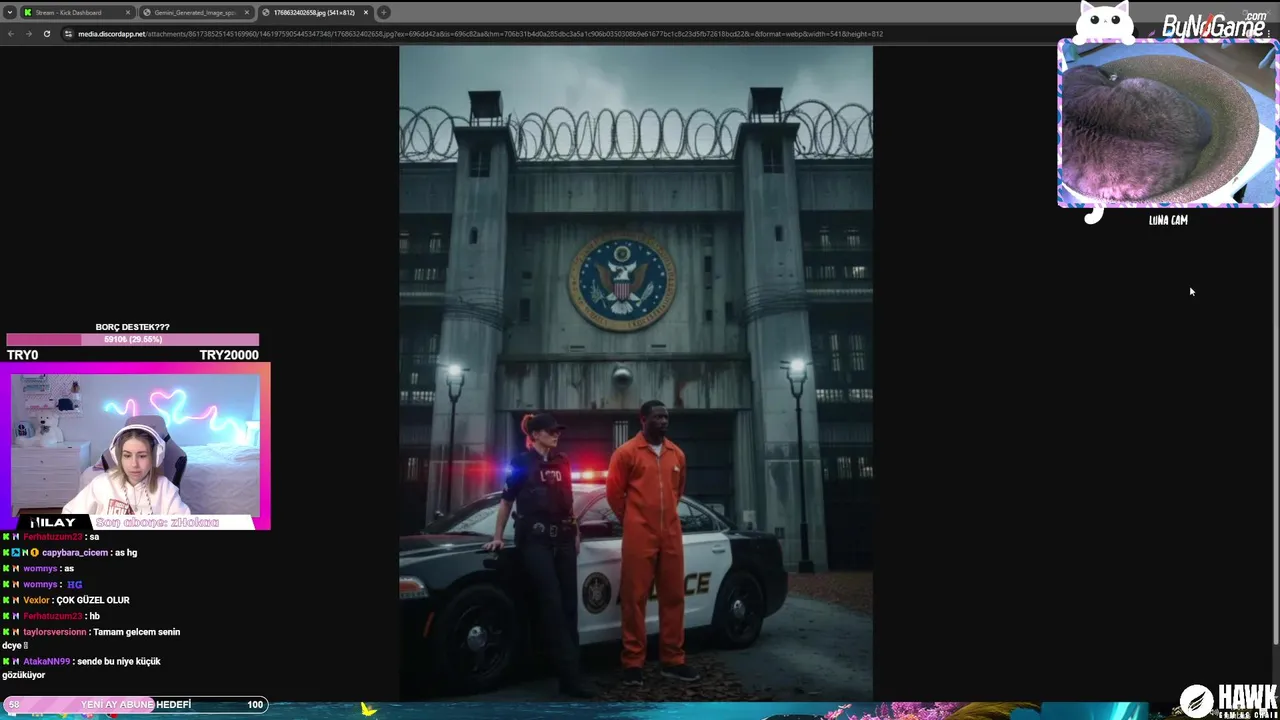Switch to Stream - Kick Dashboard tab
The width and height of the screenshot is (1280, 720).
[77, 12]
